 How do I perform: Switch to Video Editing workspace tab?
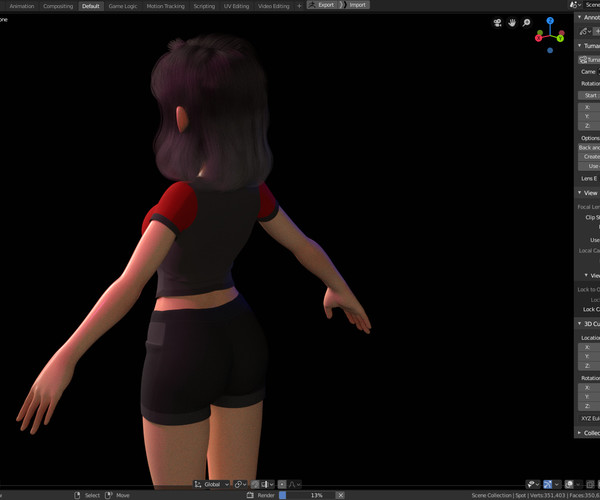pos(274,6)
